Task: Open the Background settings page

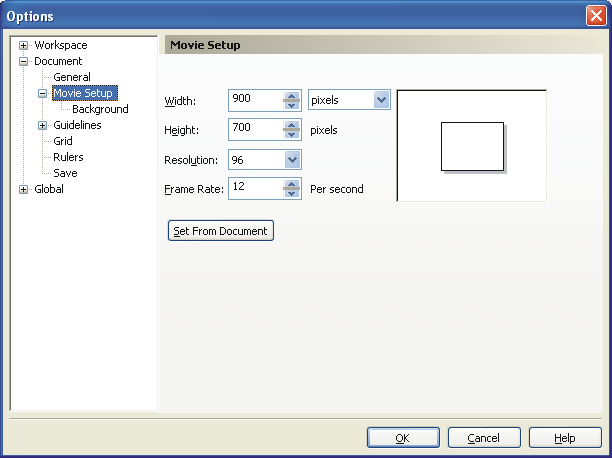Action: pos(100,109)
